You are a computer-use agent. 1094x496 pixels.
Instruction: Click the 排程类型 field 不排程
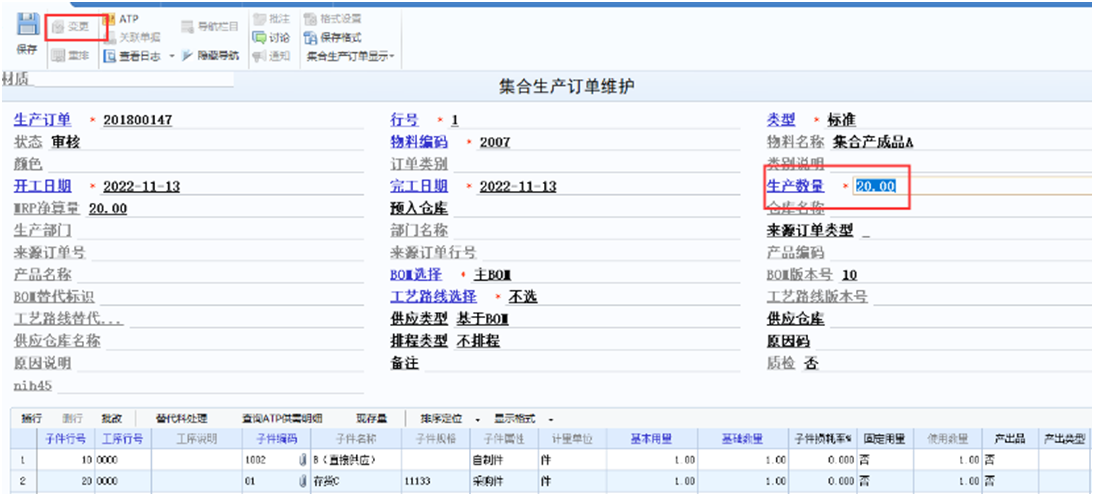598,342
